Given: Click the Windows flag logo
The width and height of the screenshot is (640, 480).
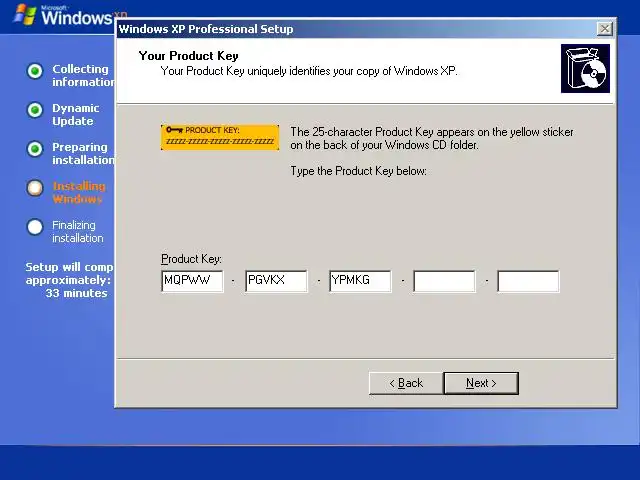Looking at the screenshot, I should (25, 15).
